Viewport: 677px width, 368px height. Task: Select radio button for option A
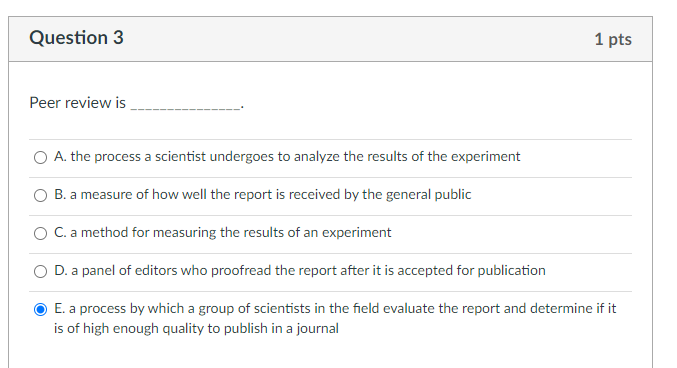tap(40, 157)
